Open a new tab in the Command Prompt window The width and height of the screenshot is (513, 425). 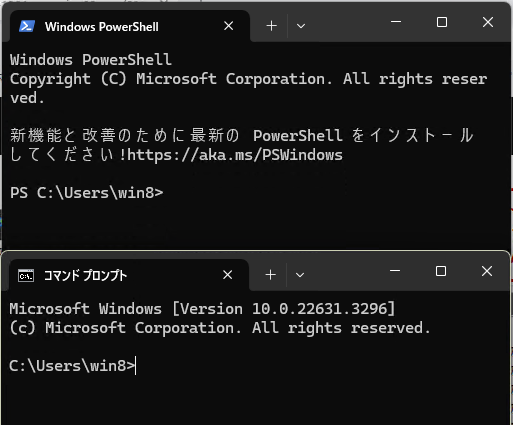tap(271, 275)
